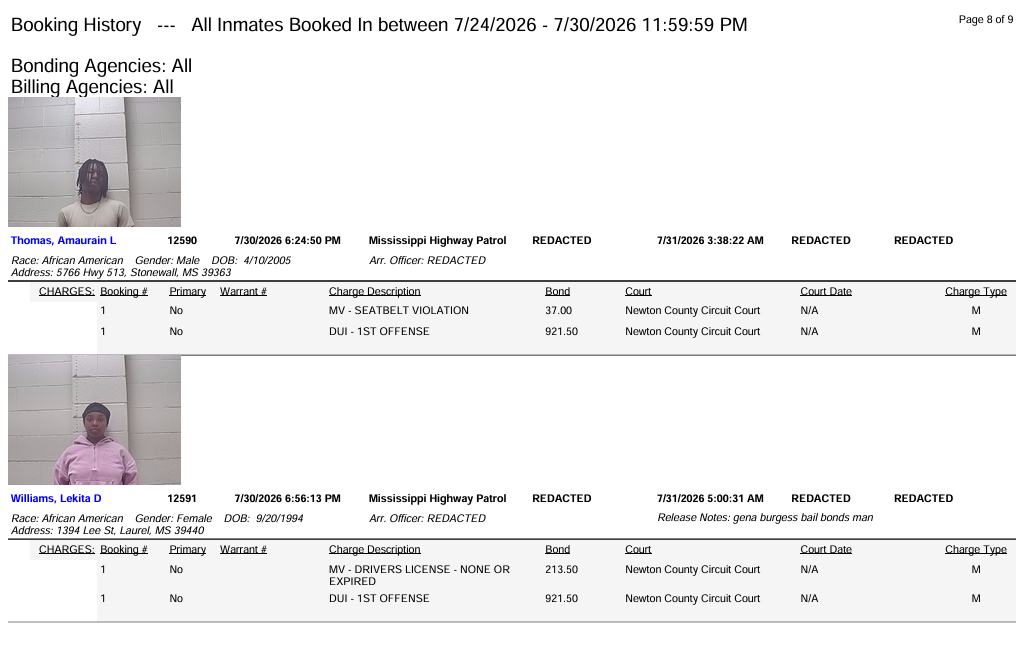Click booking number 12591
Screen dimensions: 1019x657
(182, 498)
